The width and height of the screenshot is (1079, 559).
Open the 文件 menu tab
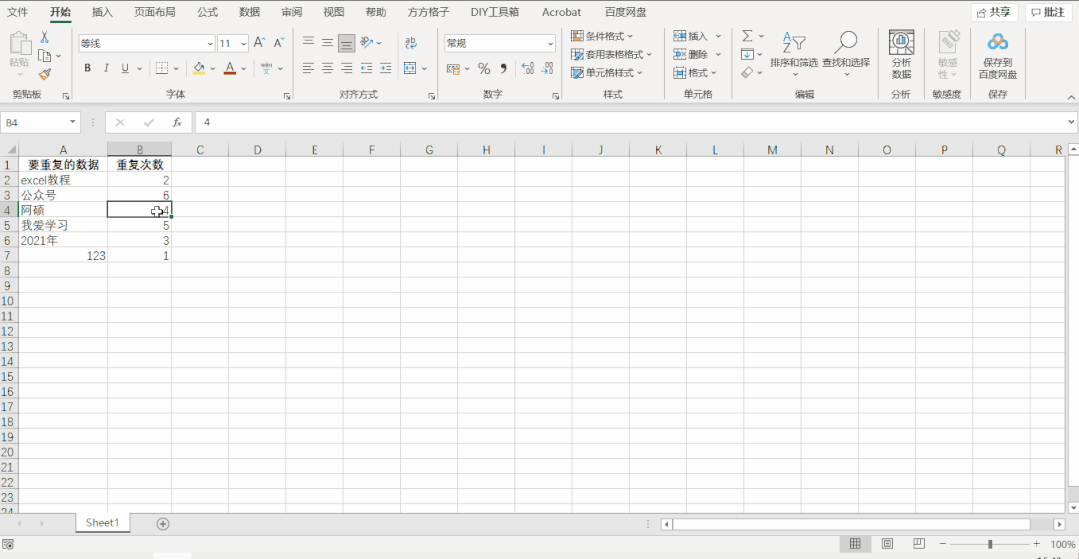[x=17, y=12]
